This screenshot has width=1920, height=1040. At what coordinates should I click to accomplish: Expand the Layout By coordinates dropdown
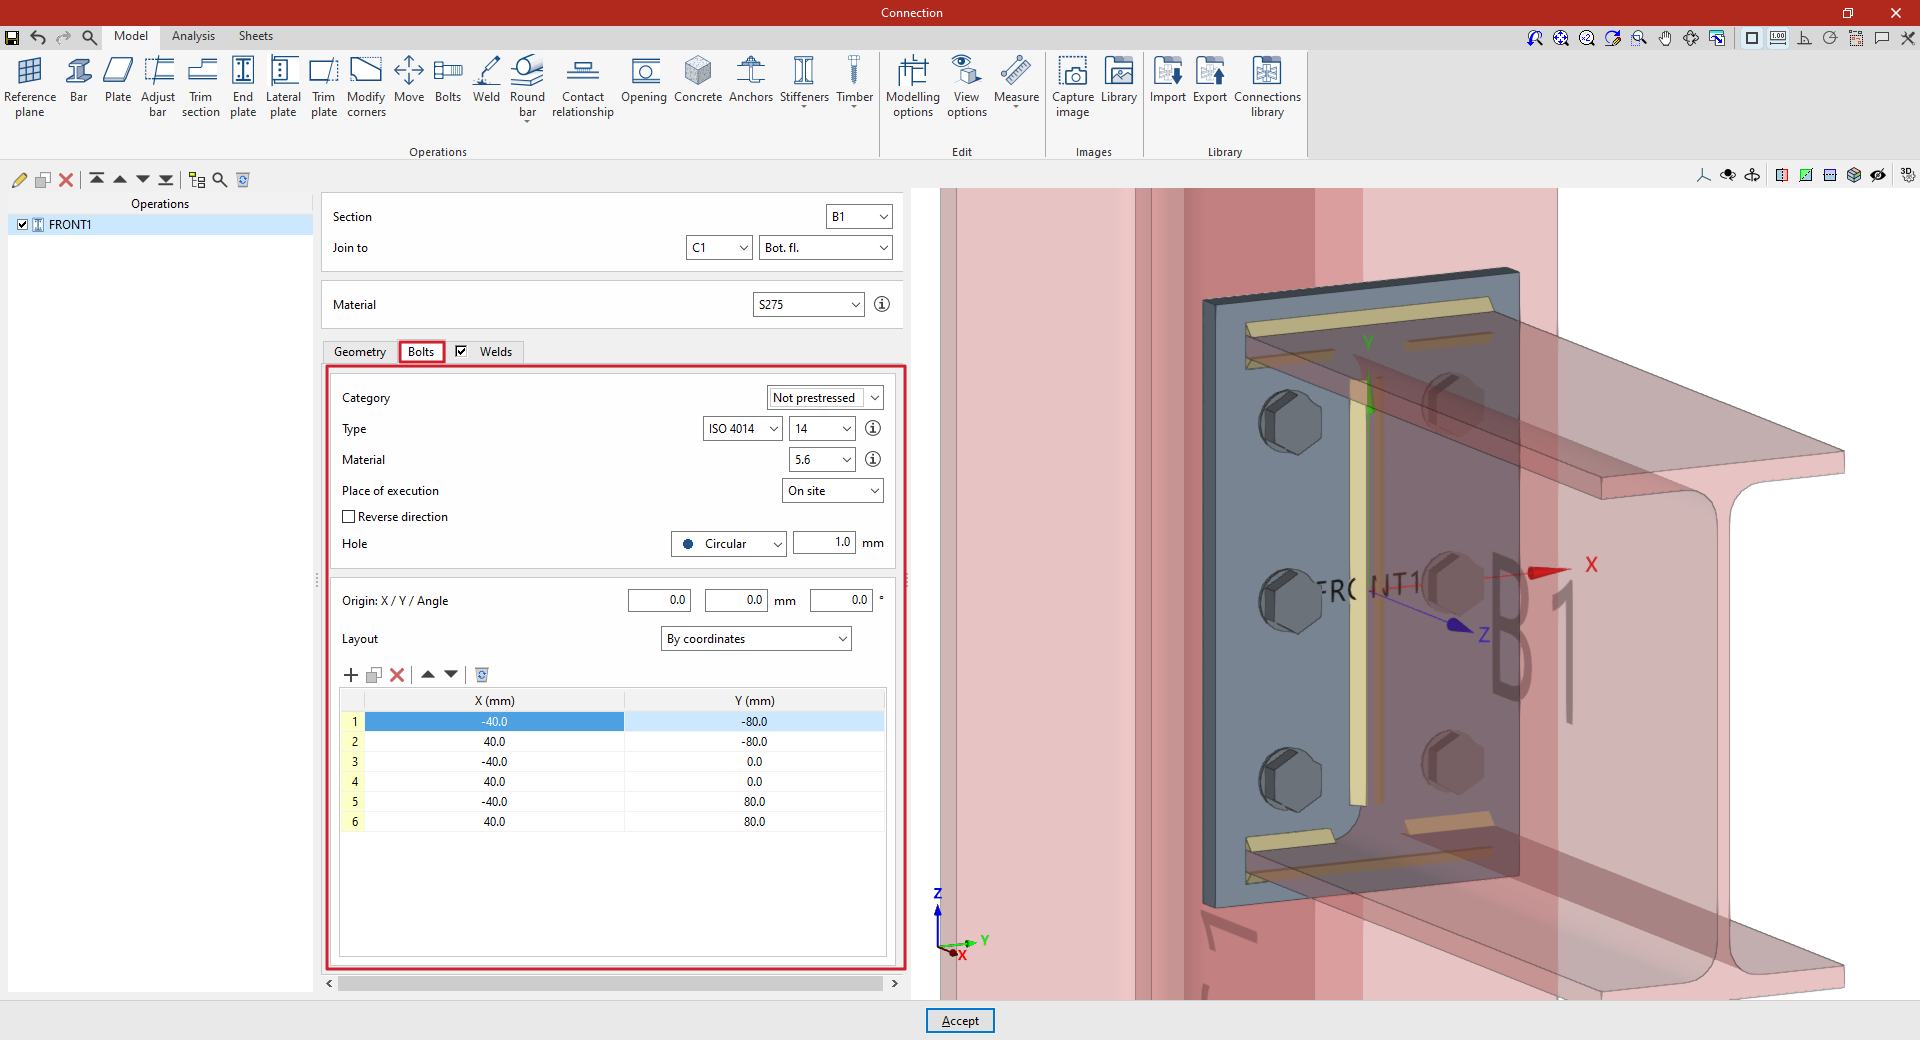click(x=756, y=639)
